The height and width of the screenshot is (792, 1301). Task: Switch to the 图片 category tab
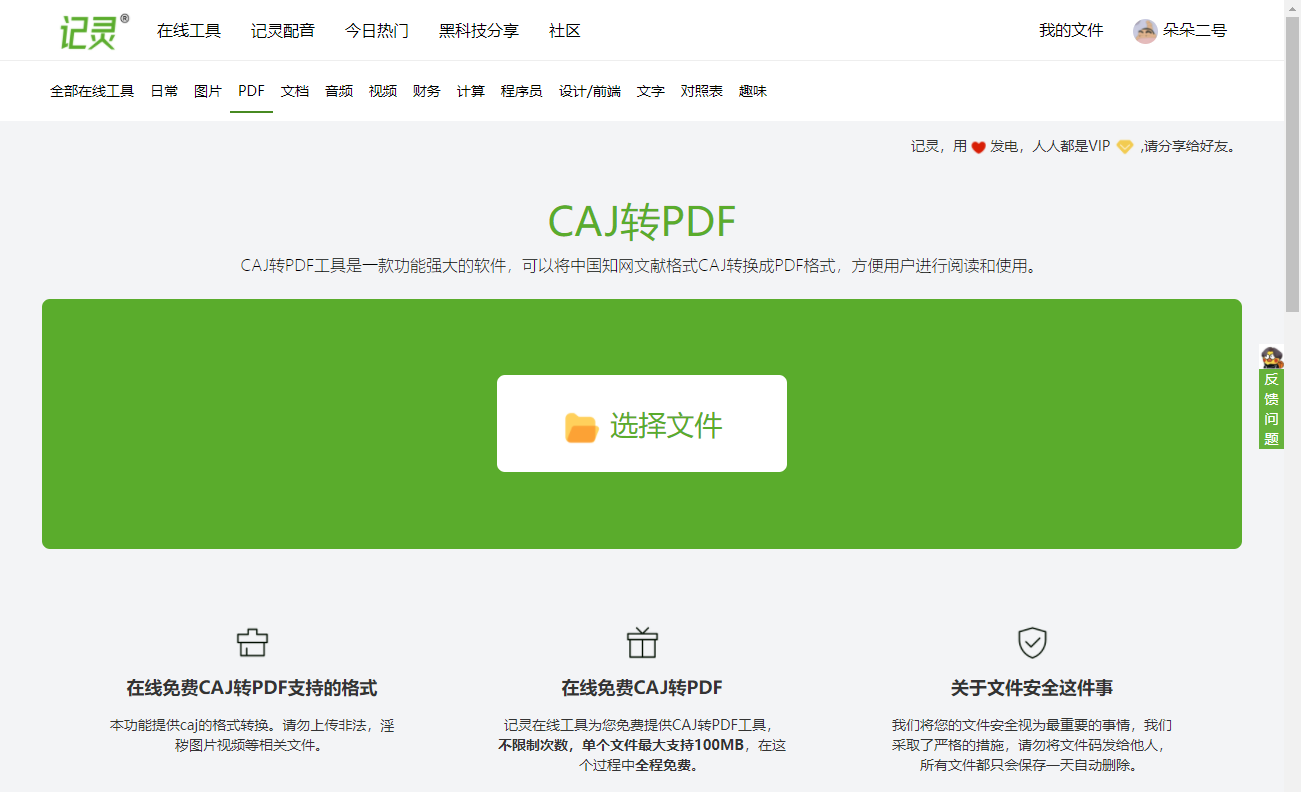click(x=207, y=90)
